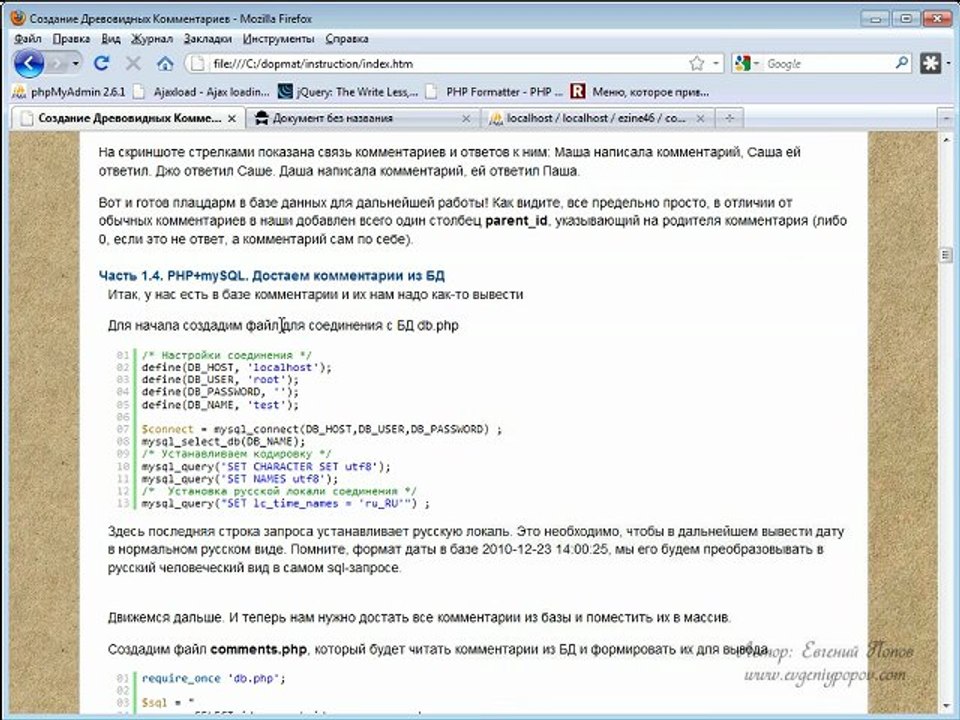Click the phpMyAdmin bookmark favicon
Screen dimensions: 960x720
coord(19,92)
